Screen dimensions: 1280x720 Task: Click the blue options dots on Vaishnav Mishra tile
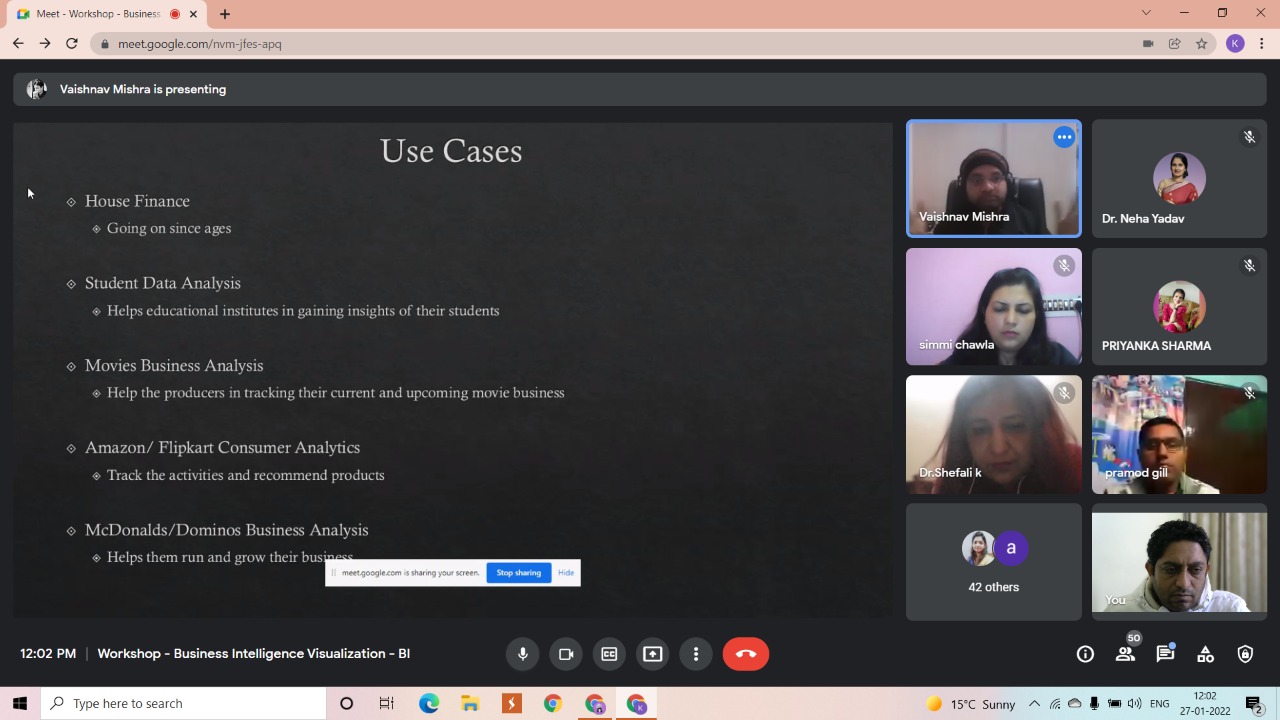(x=1064, y=137)
